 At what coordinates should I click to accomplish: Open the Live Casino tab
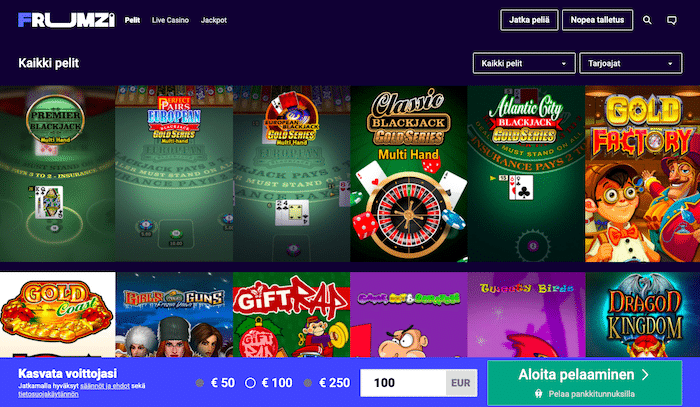pos(170,20)
